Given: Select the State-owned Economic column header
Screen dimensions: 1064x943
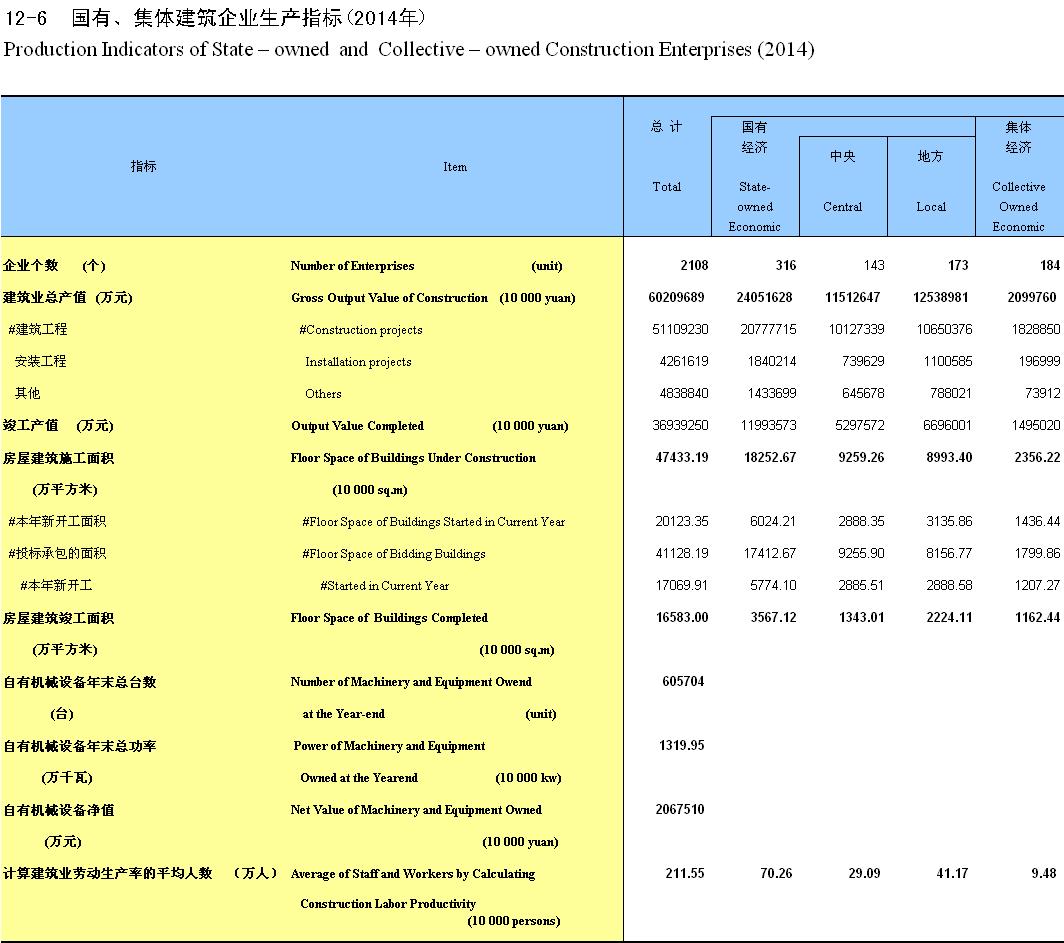Looking at the screenshot, I should (754, 206).
